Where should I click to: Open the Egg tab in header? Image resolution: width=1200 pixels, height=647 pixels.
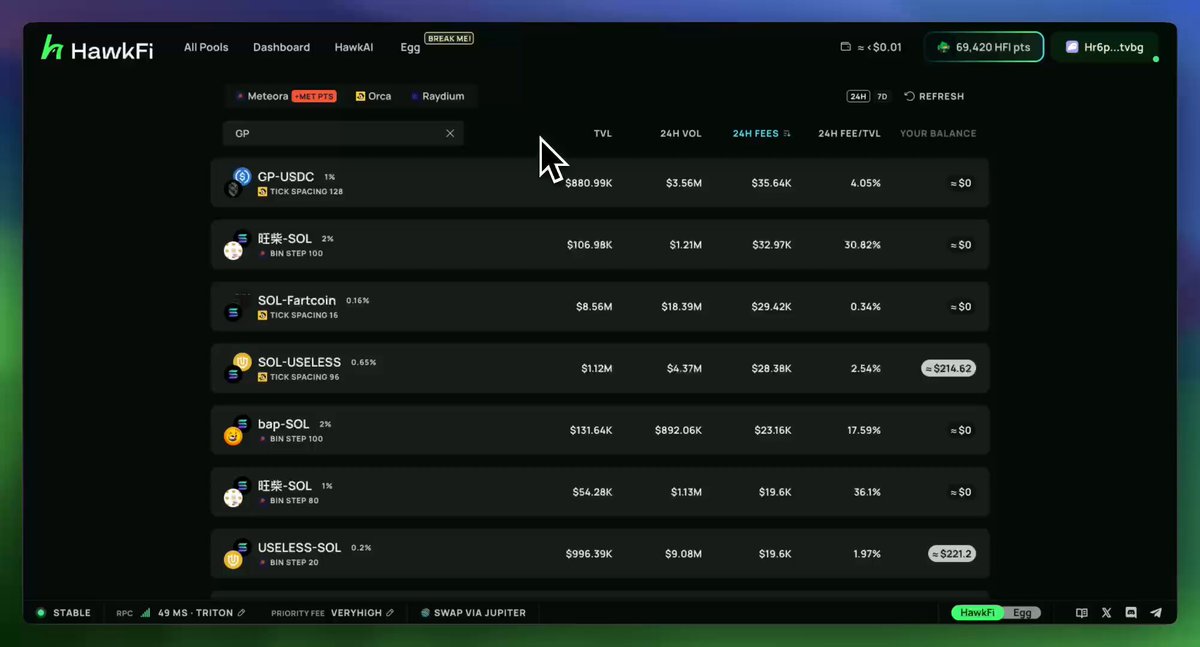pos(410,47)
